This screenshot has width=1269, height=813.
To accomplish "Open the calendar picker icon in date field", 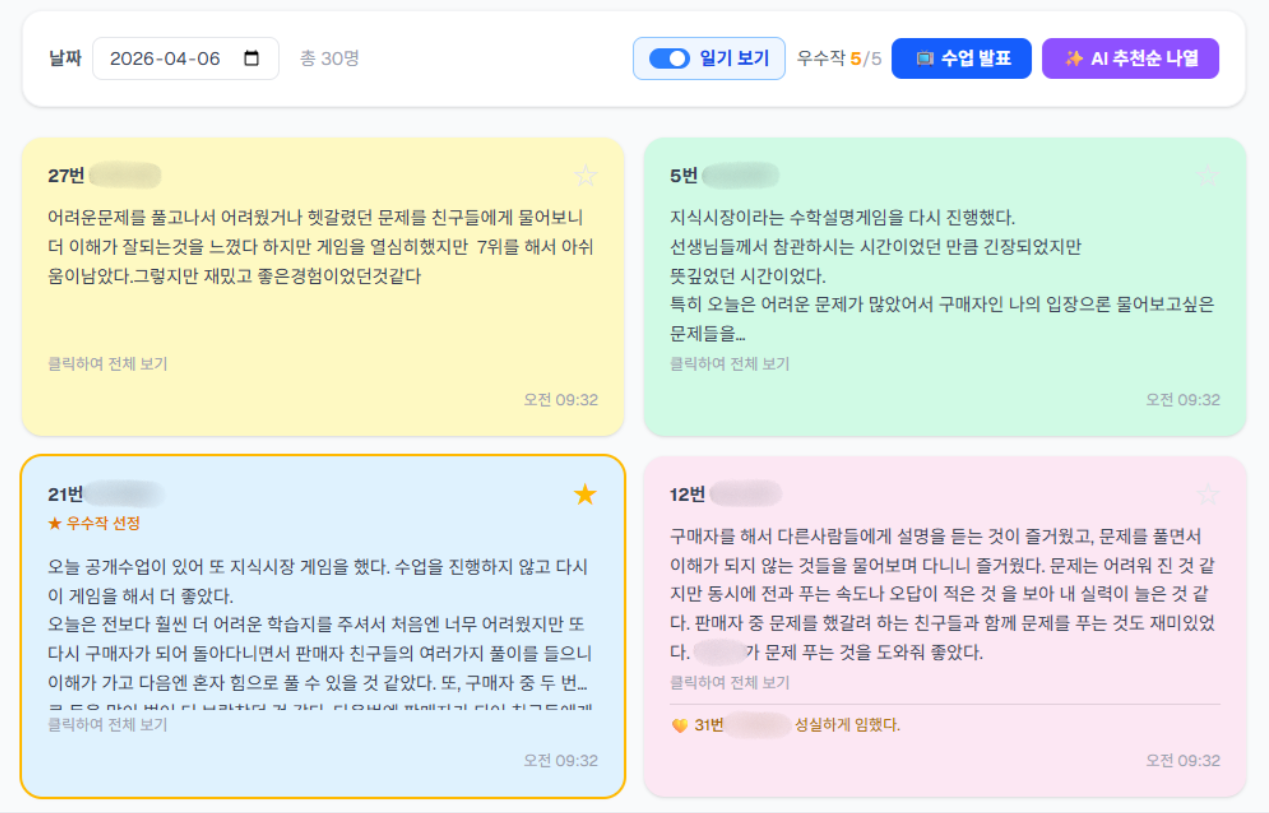I will [252, 58].
